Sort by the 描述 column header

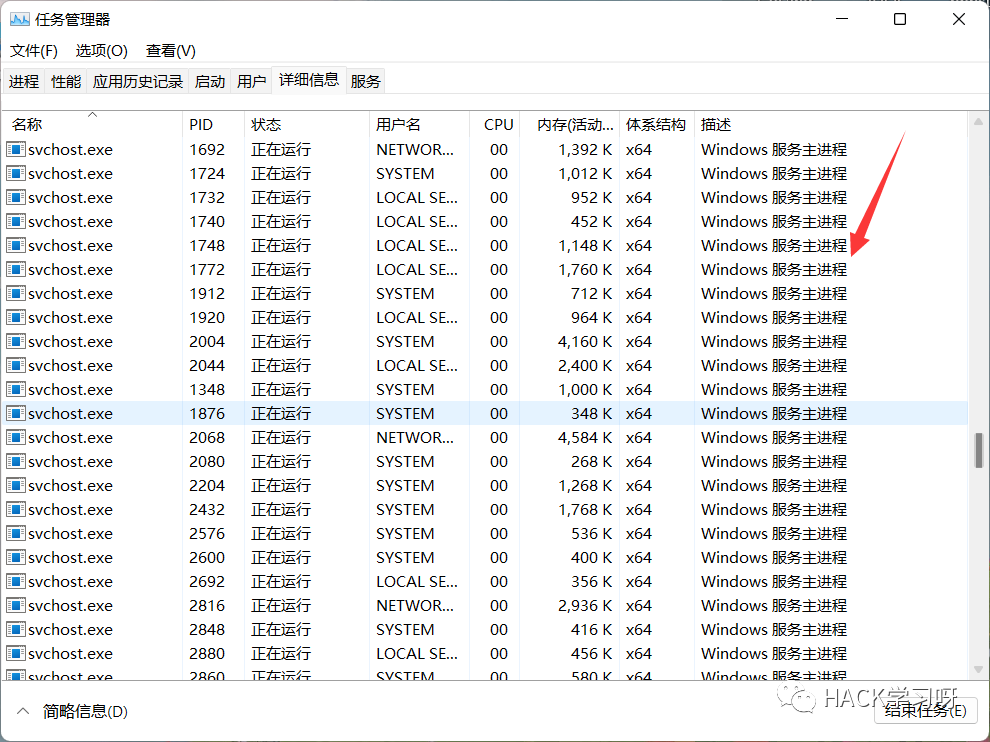[830, 124]
